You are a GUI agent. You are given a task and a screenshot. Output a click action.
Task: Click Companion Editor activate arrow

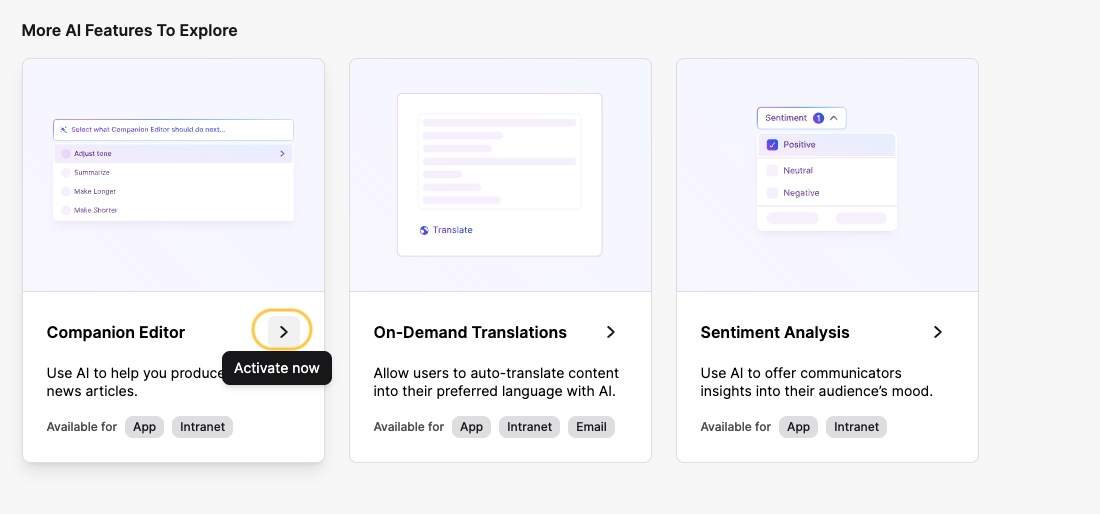click(x=283, y=332)
